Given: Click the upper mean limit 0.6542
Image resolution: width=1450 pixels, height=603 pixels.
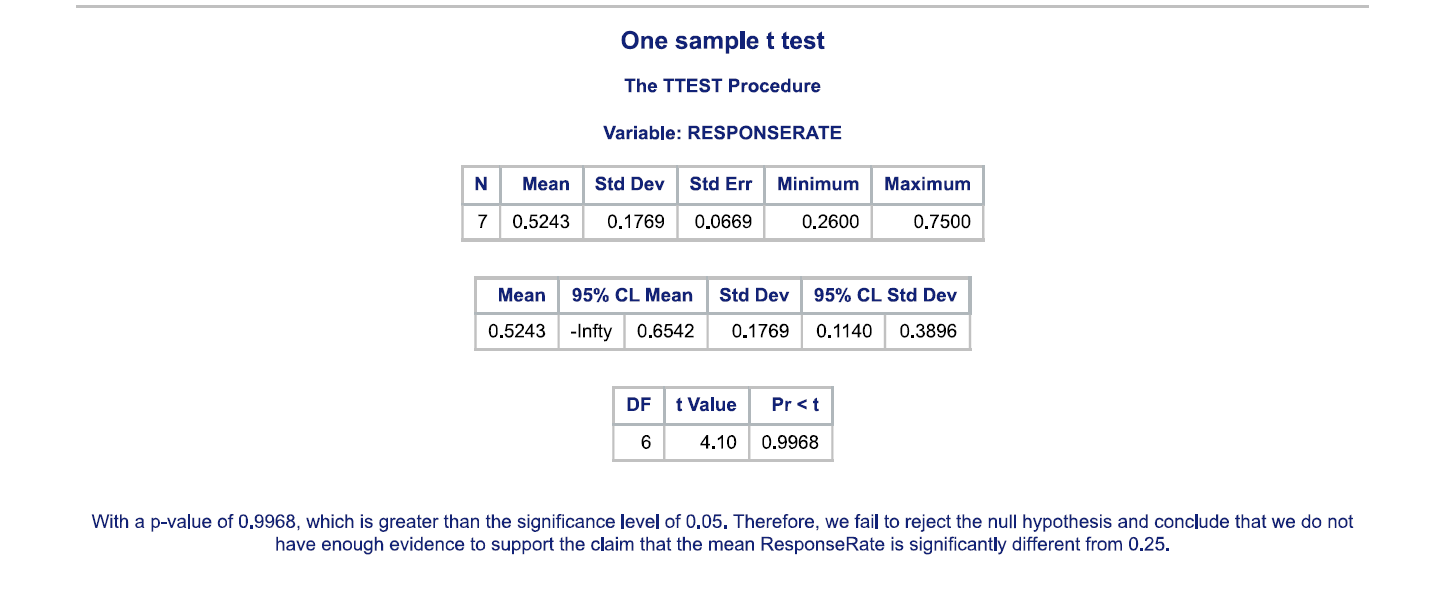Looking at the screenshot, I should tap(665, 332).
